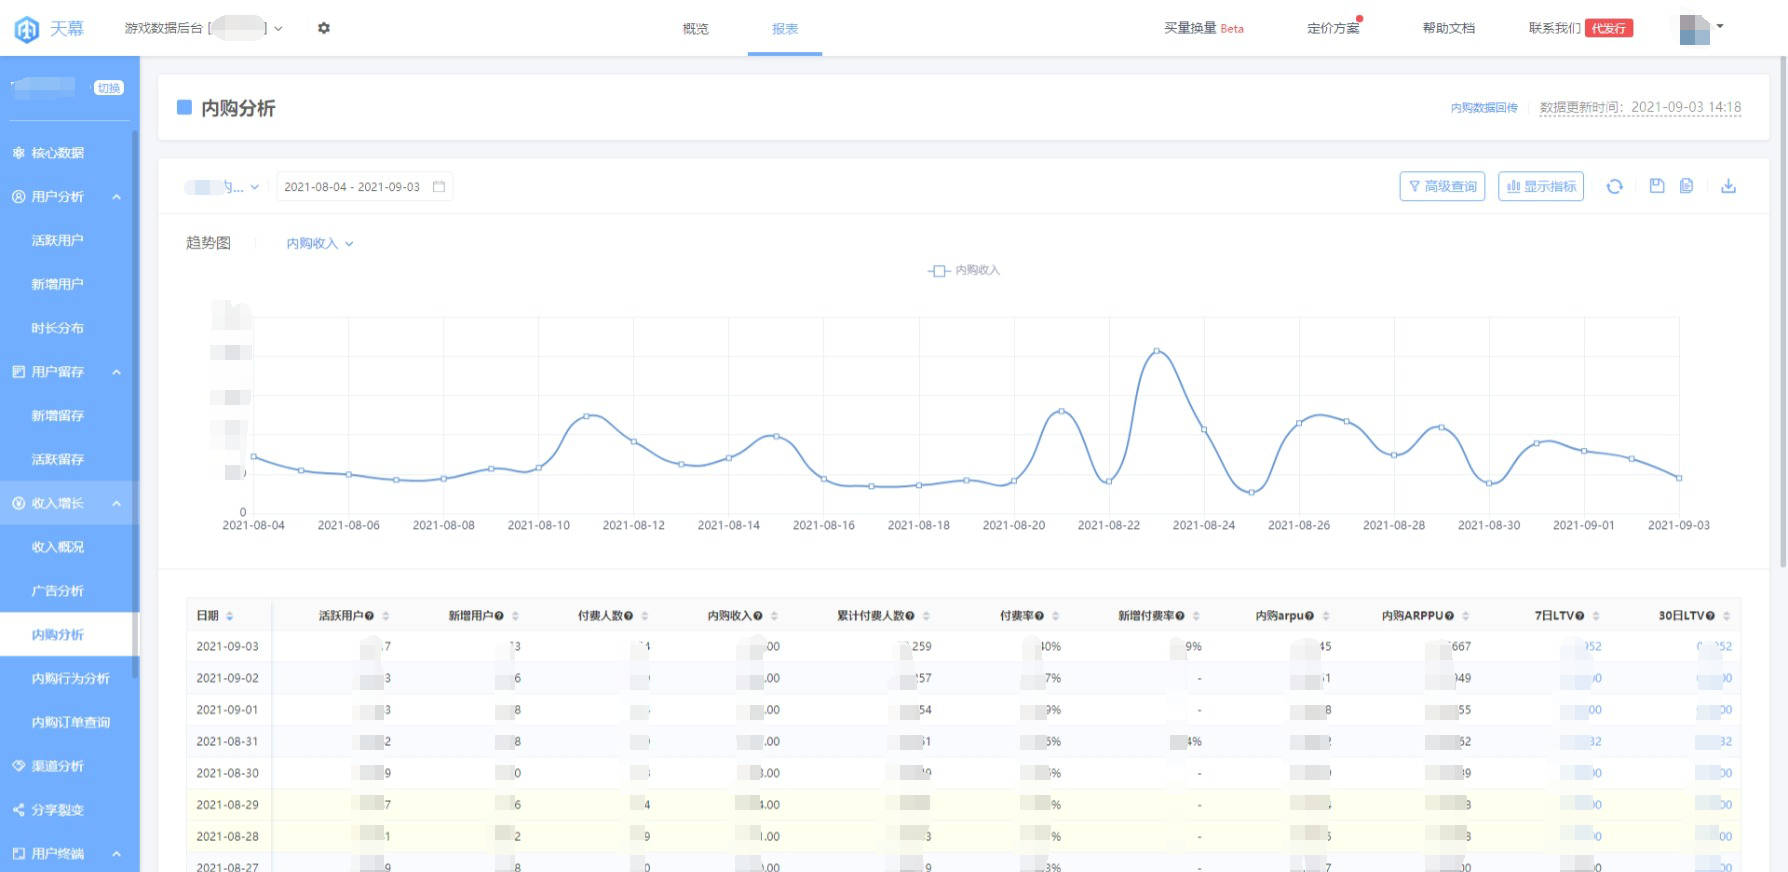The image size is (1788, 872).
Task: Click the refresh data icon
Action: [1614, 186]
